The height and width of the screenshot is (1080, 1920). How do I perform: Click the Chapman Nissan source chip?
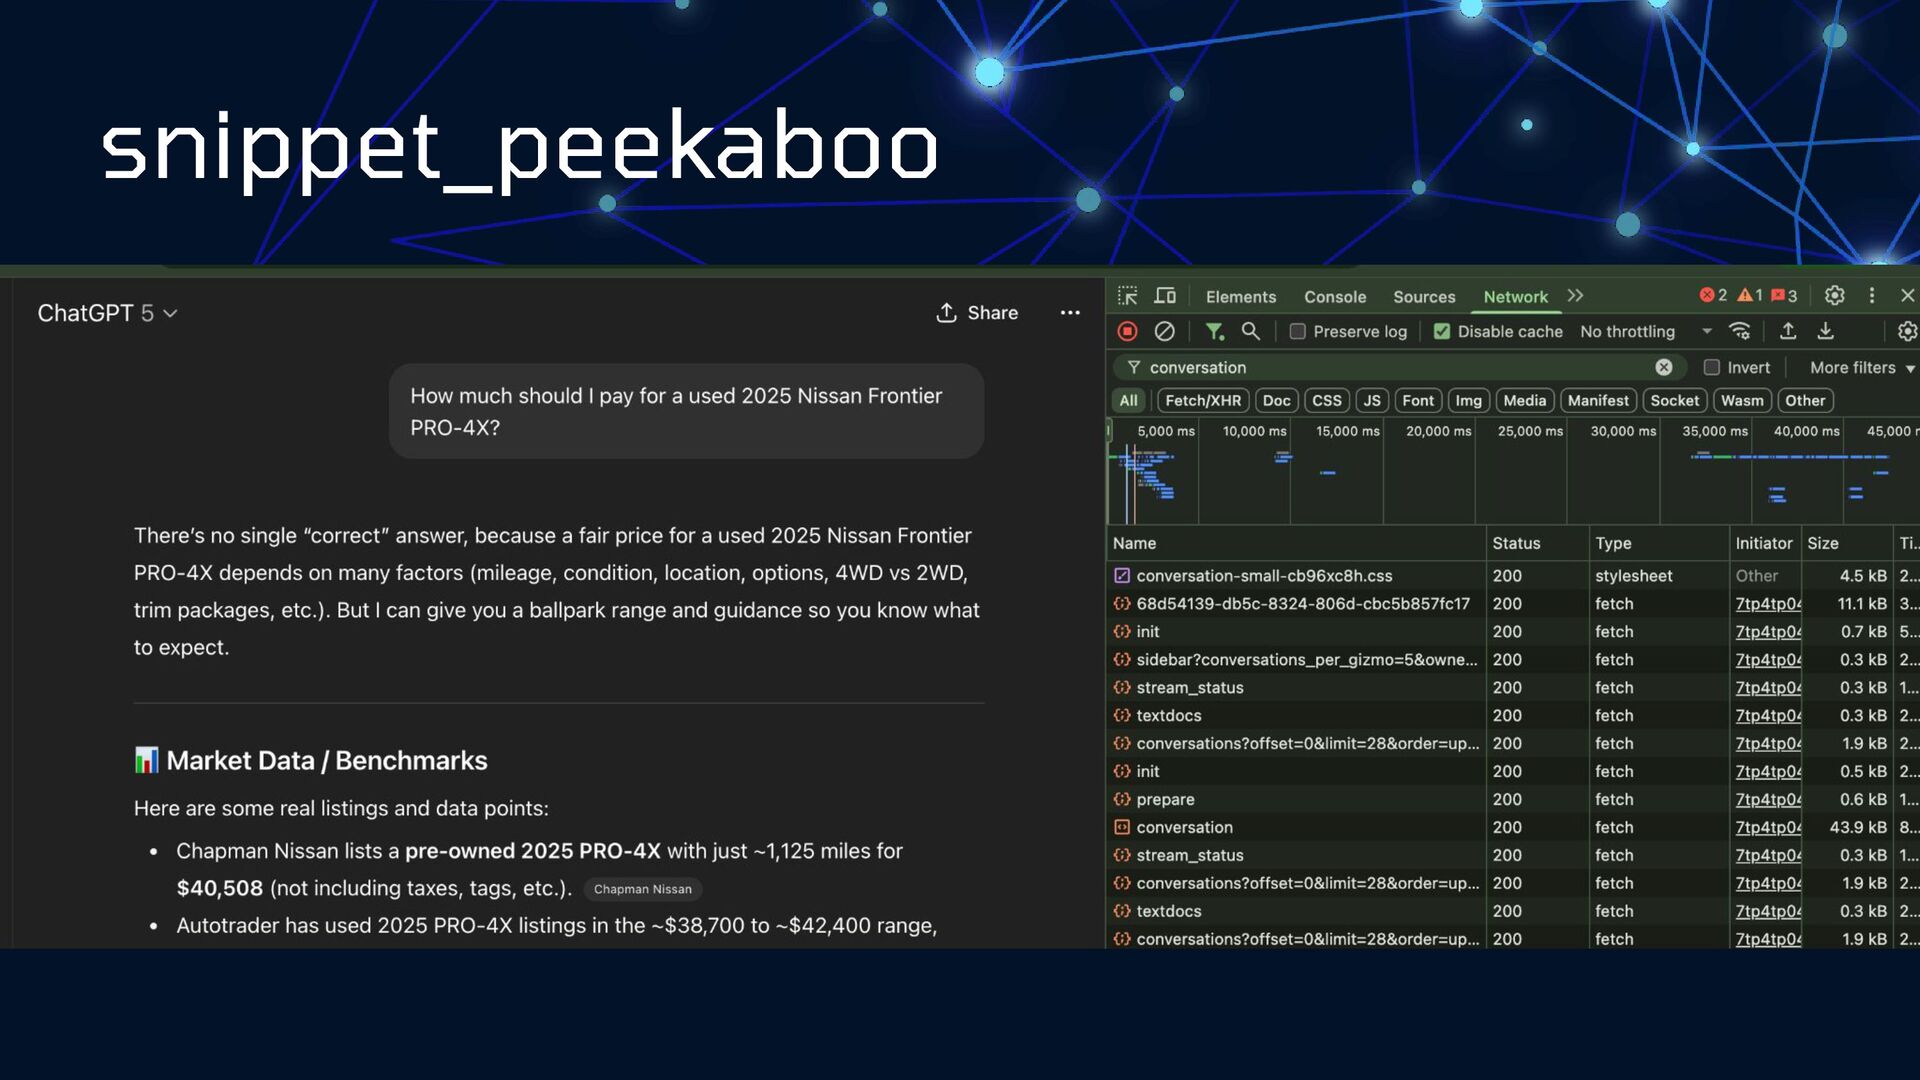pos(642,889)
